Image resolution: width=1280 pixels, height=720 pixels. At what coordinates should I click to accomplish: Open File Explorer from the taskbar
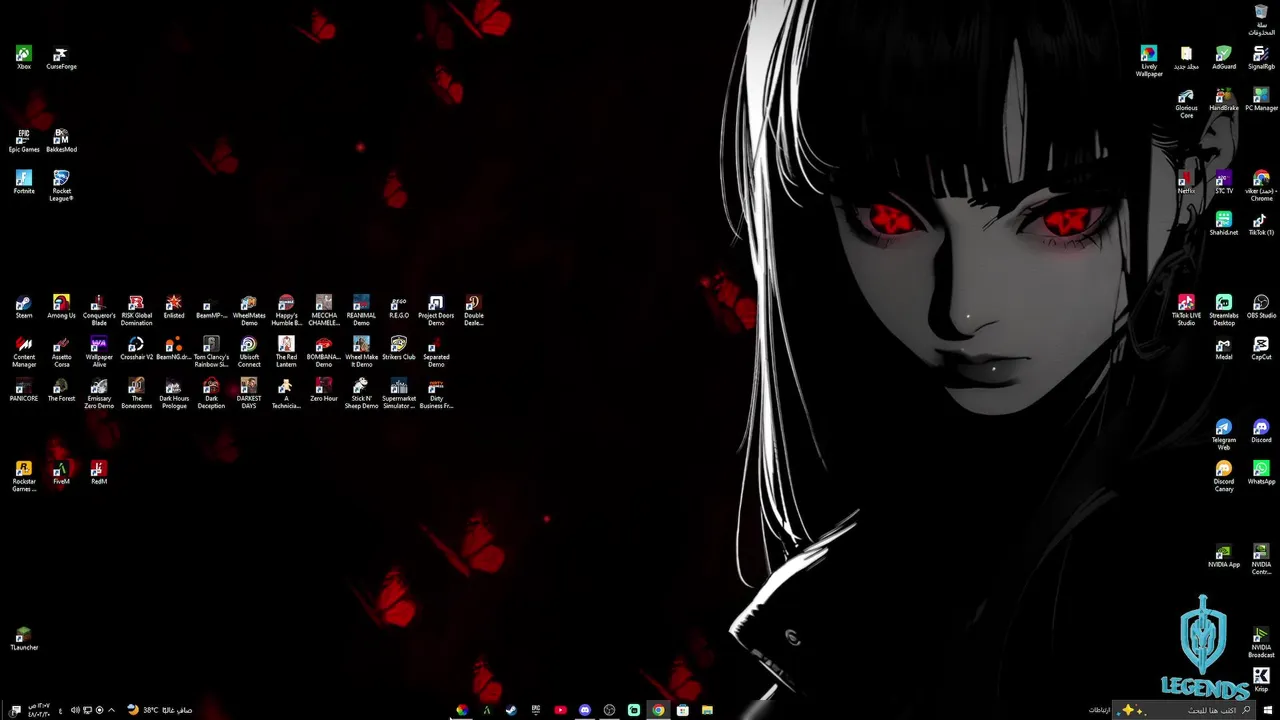coord(707,710)
